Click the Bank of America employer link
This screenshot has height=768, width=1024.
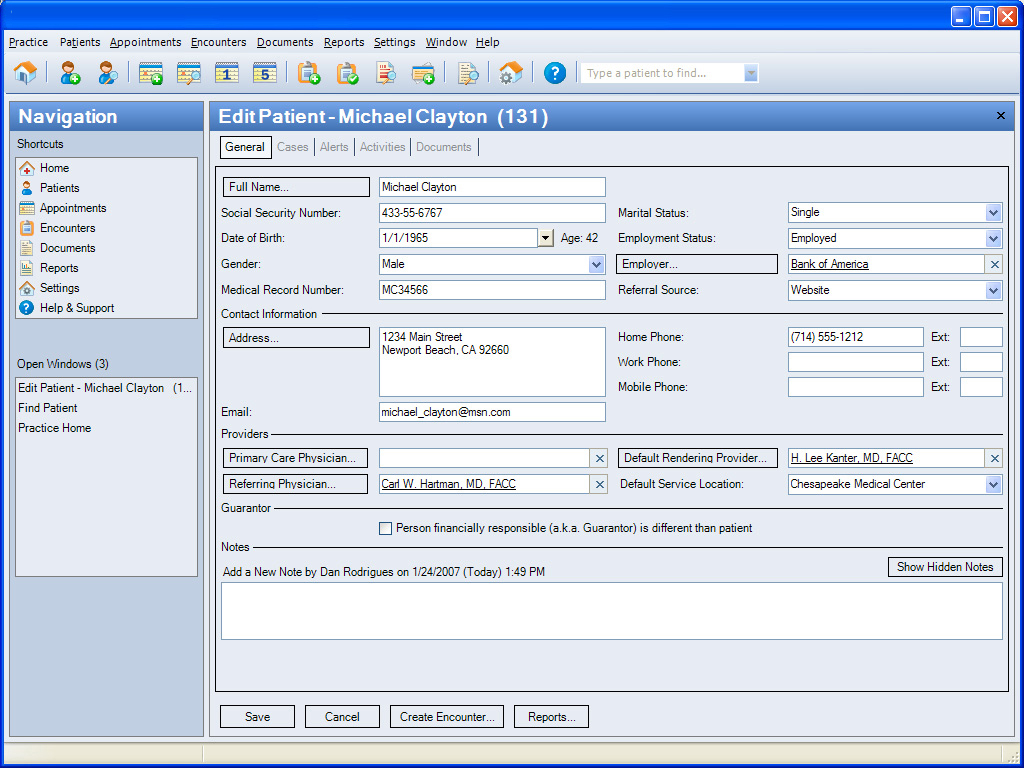point(829,264)
